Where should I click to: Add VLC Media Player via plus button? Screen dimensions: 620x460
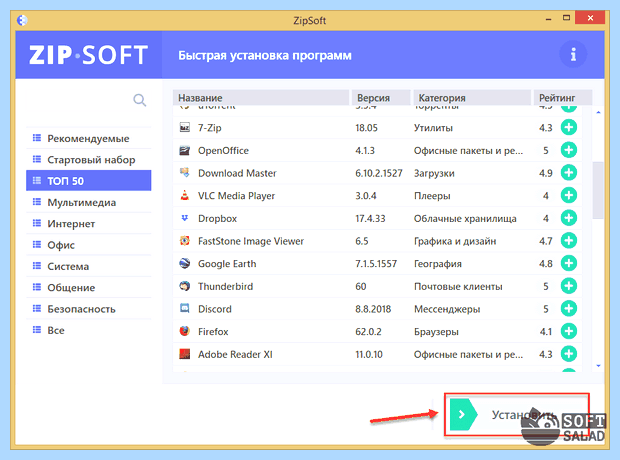tap(569, 195)
